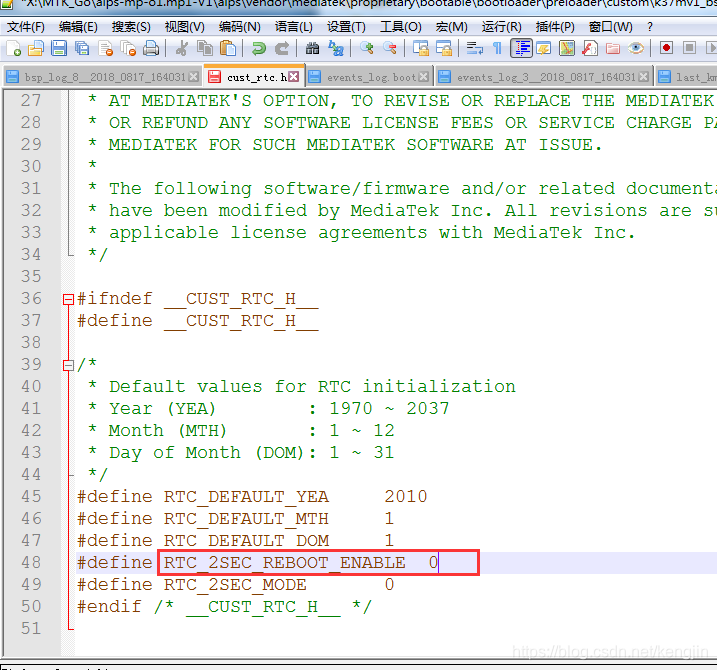
Task: Open the Folder as Workspace icon
Action: (613, 48)
